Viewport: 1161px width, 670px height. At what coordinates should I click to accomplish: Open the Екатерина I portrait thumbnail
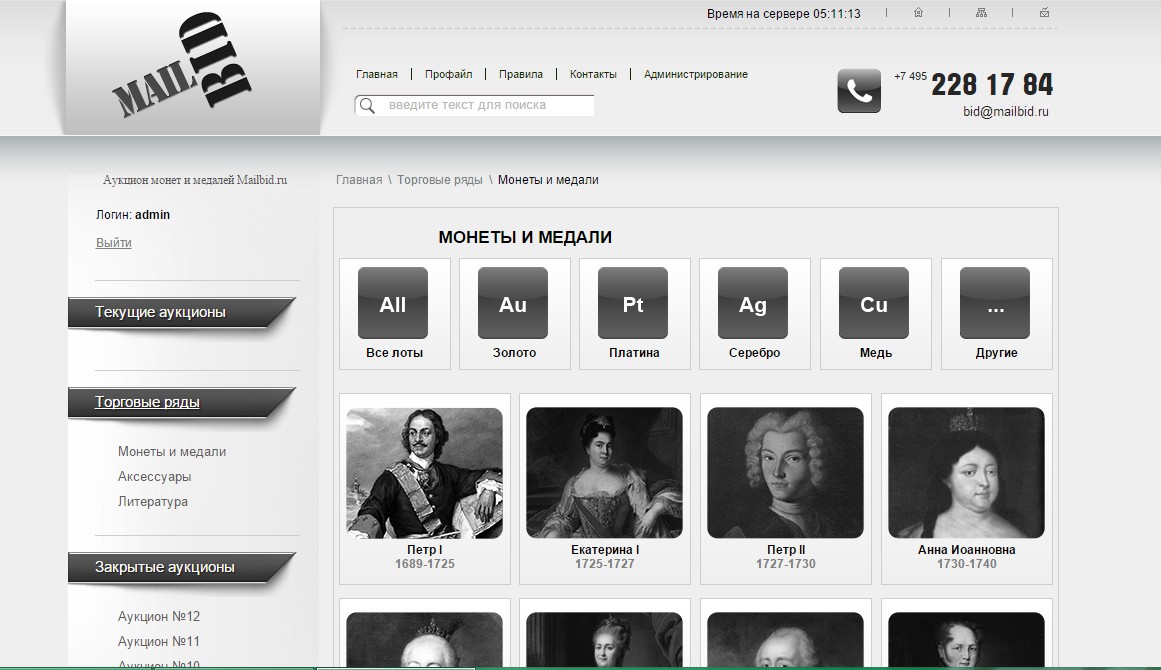(x=604, y=473)
